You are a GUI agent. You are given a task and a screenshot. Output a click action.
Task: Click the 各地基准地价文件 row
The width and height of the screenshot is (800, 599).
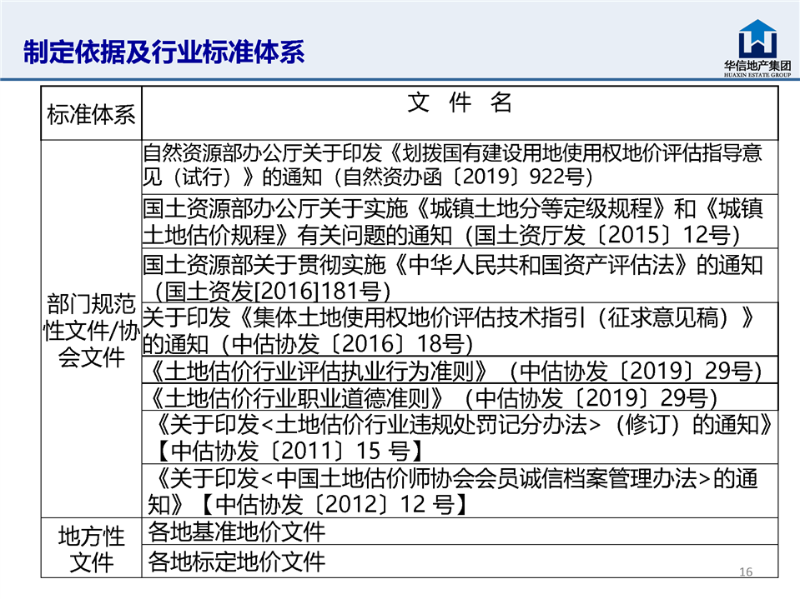point(460,532)
